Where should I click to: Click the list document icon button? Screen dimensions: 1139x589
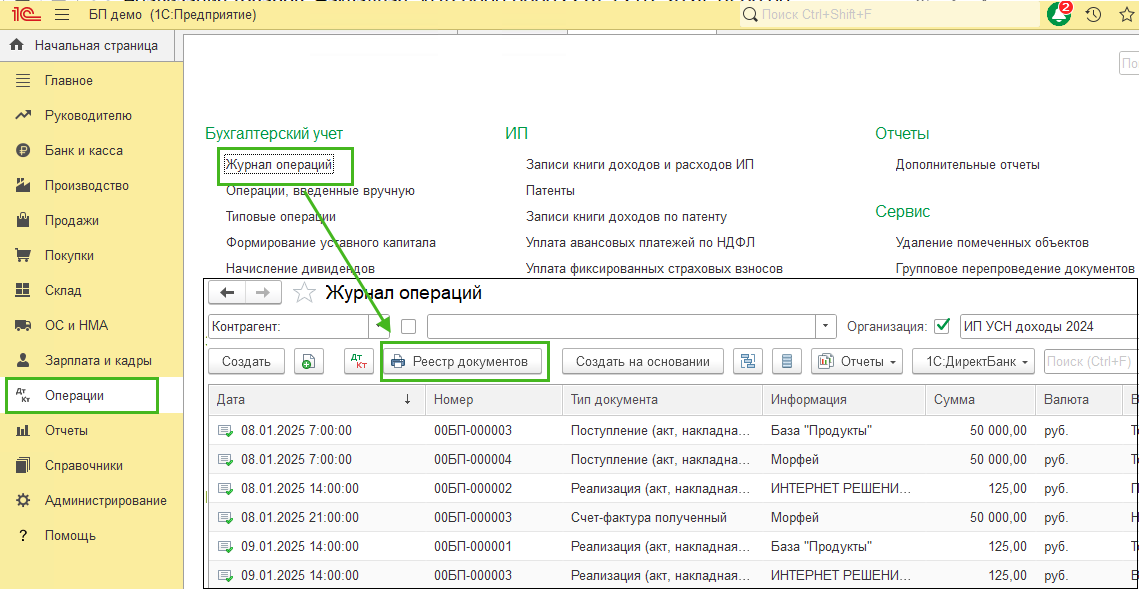[787, 361]
